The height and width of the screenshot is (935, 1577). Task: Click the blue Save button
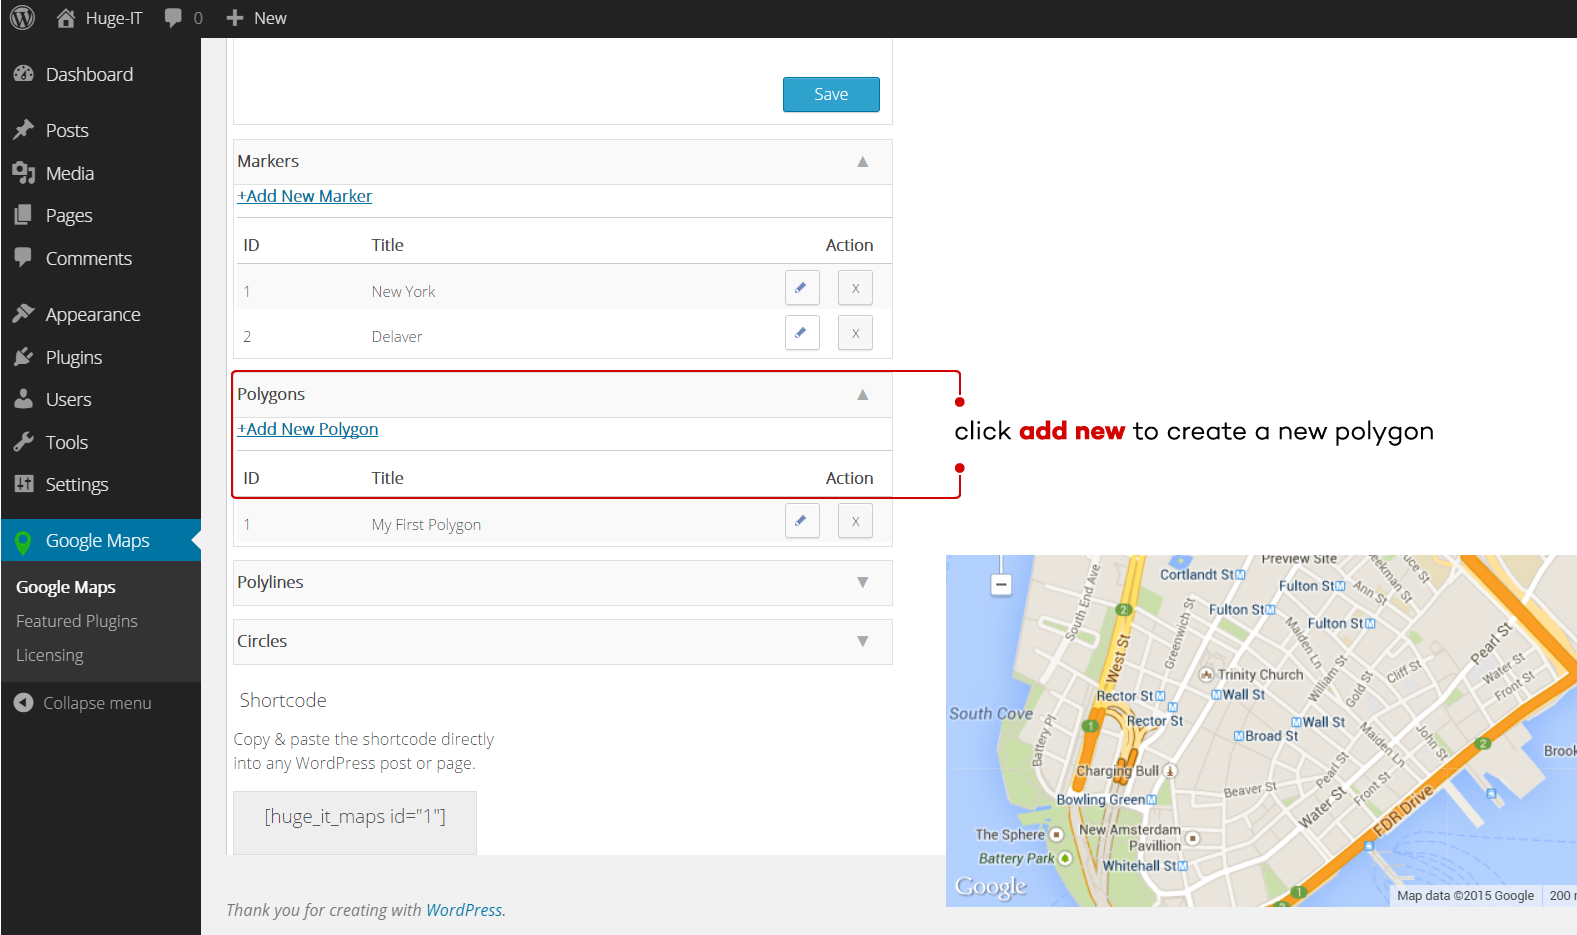point(831,94)
